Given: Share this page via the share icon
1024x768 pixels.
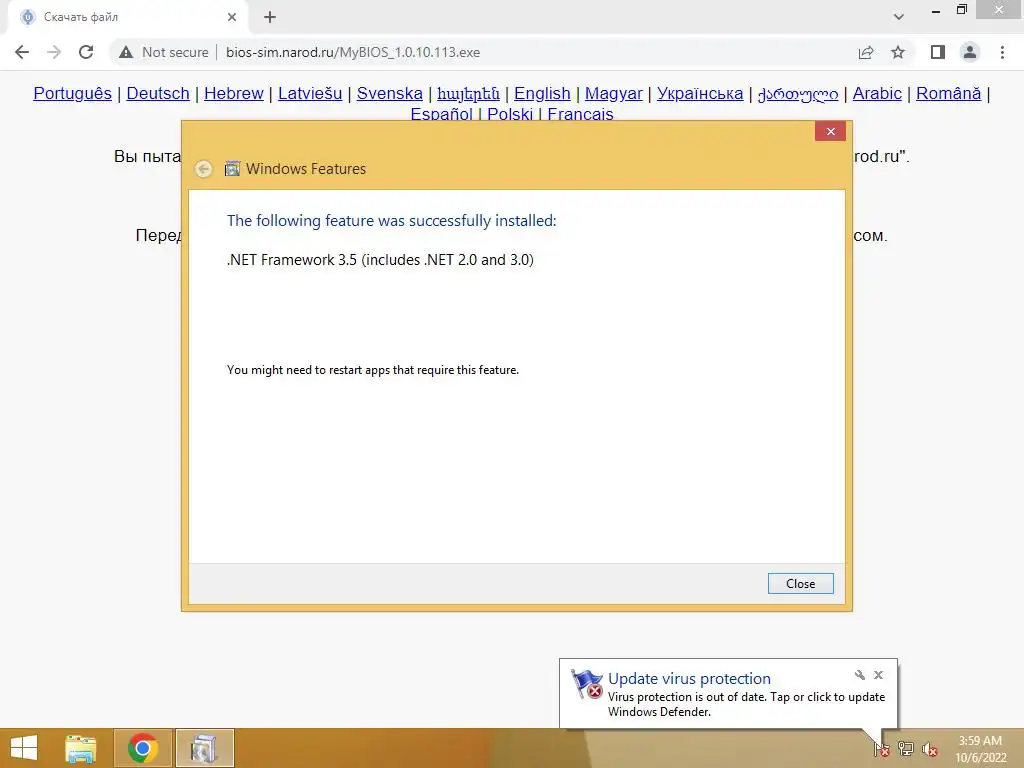Looking at the screenshot, I should point(866,52).
